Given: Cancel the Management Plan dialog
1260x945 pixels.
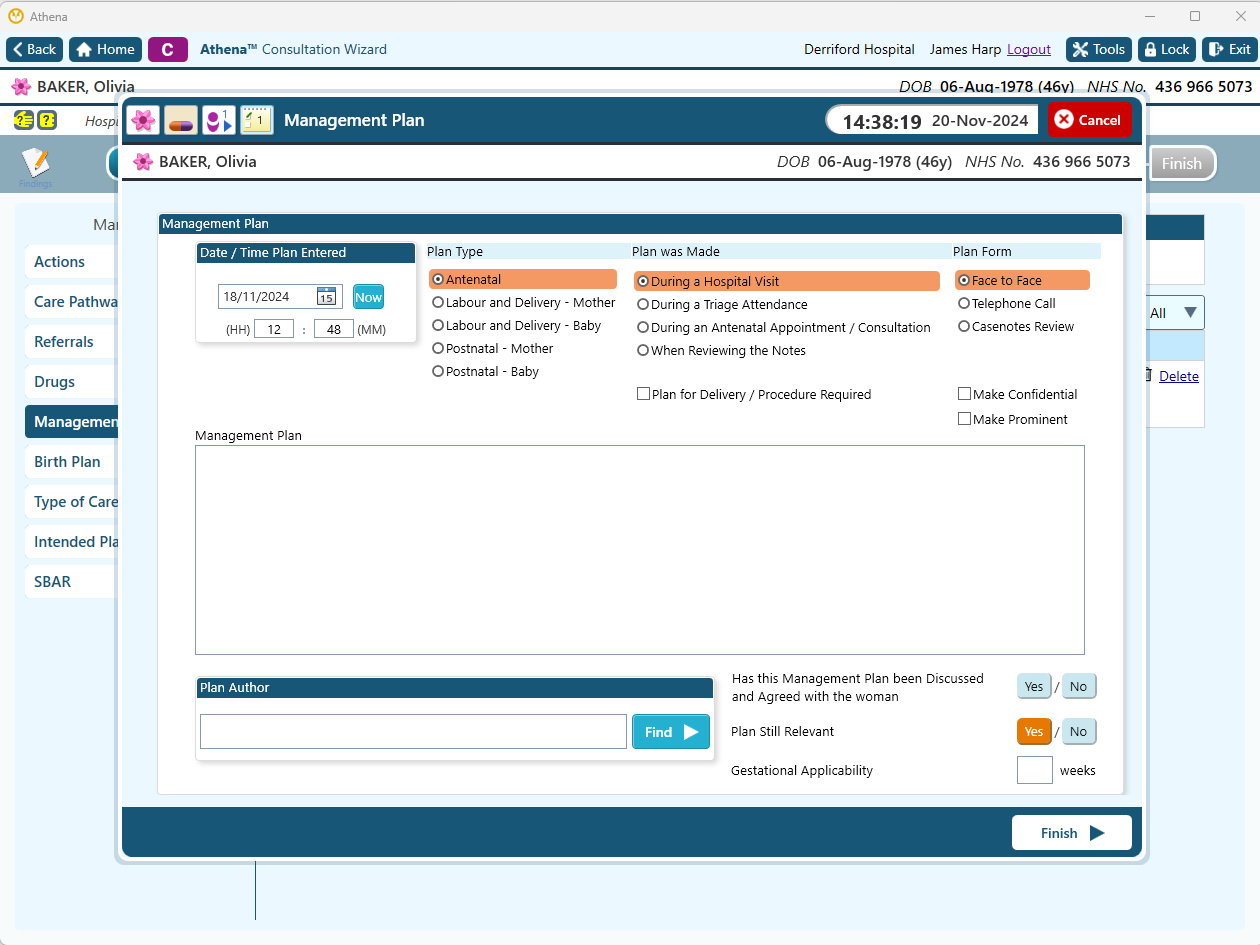Looking at the screenshot, I should coord(1089,120).
